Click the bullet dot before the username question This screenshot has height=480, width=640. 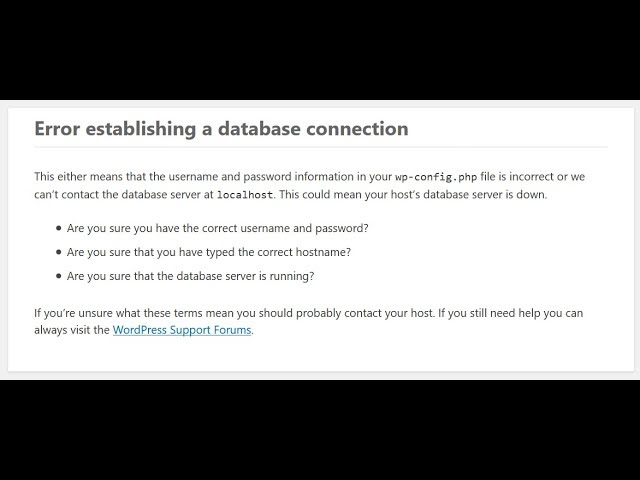tap(59, 228)
